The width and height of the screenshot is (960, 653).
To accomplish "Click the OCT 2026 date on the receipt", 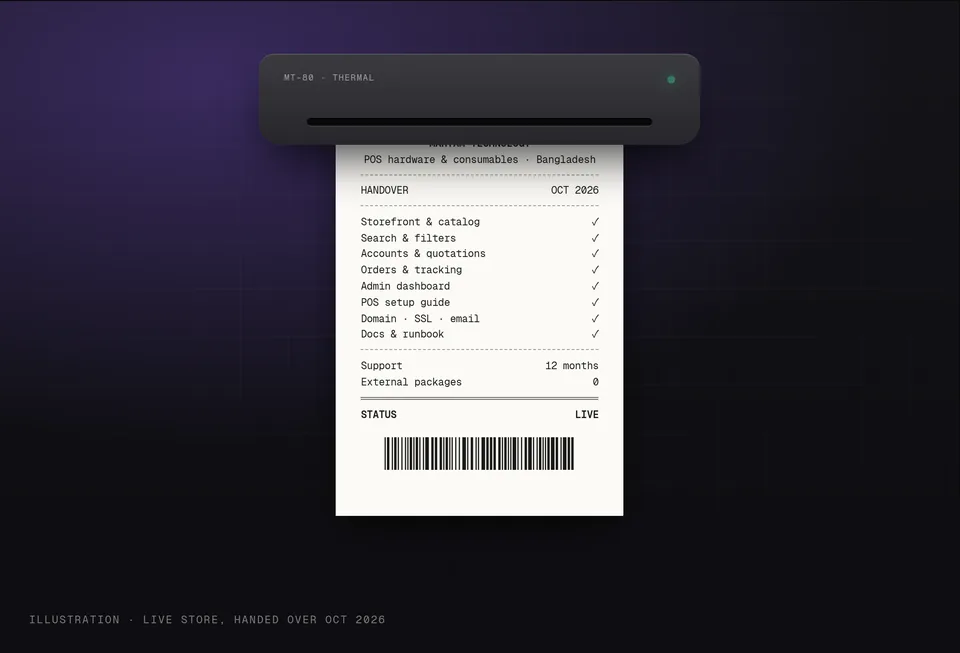I will (574, 190).
